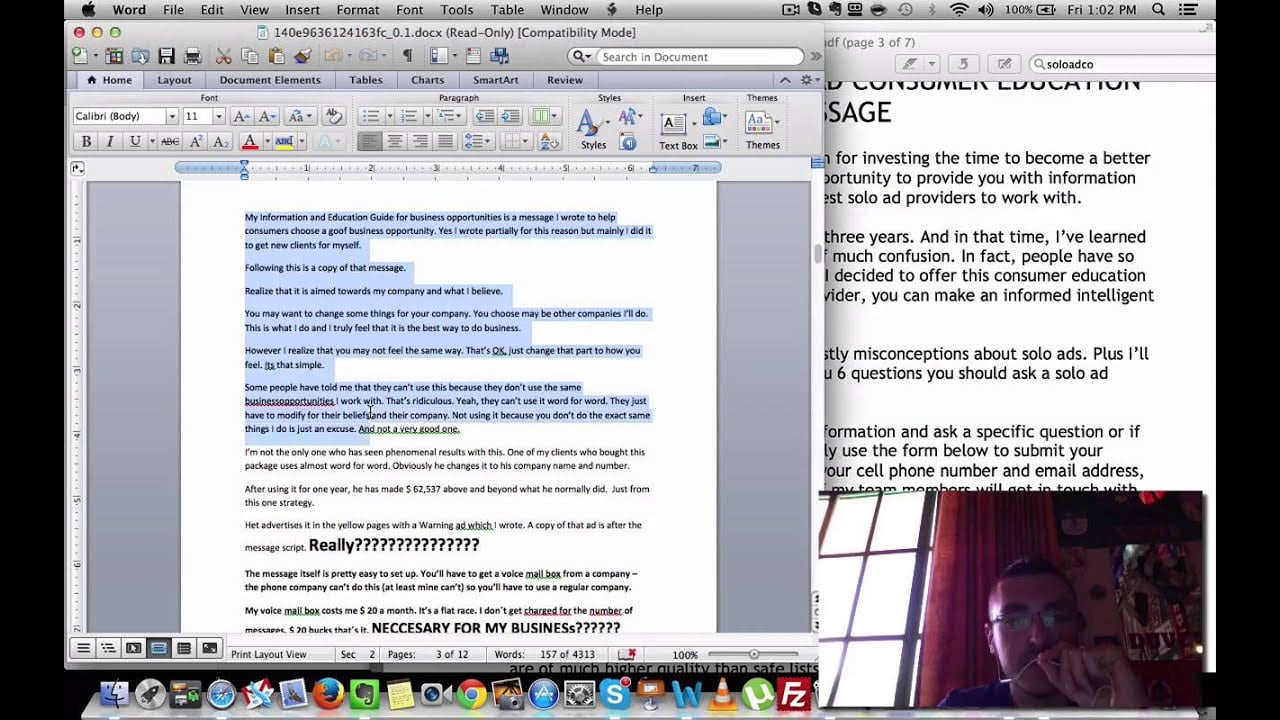Show paragraph marks with pilcrow icon
Image resolution: width=1280 pixels, height=720 pixels.
pyautogui.click(x=407, y=56)
